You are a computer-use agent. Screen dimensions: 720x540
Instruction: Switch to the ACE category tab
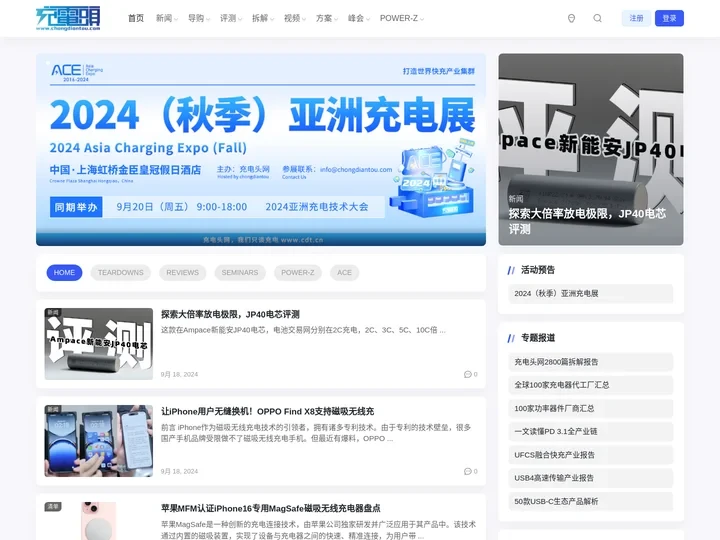[344, 273]
